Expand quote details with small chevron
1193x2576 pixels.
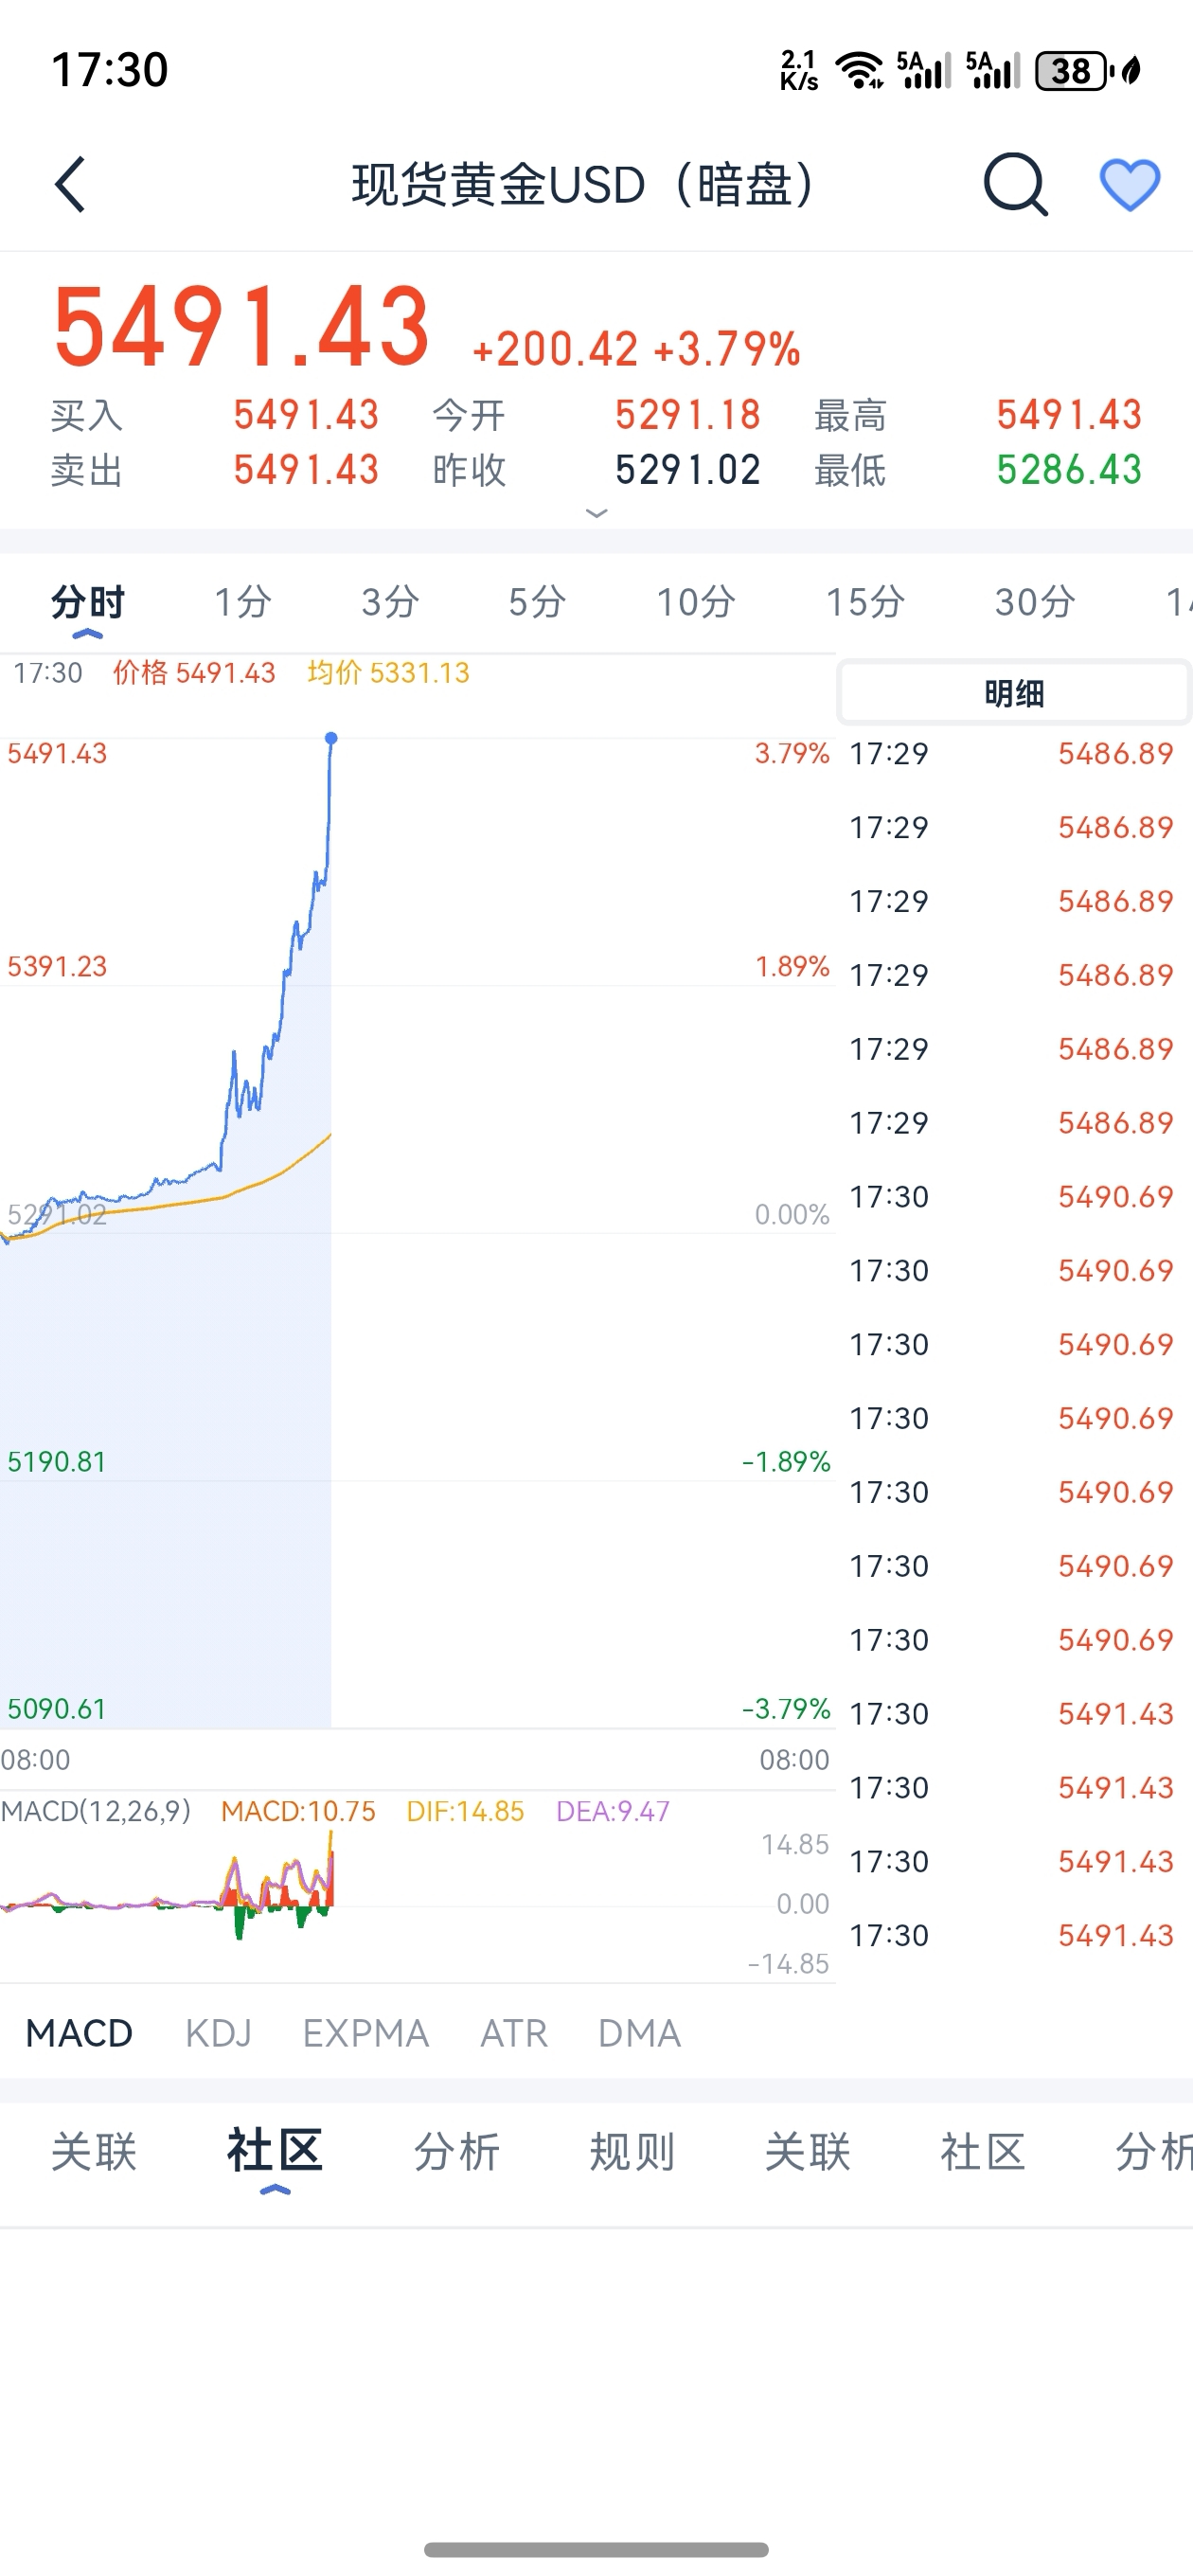[x=596, y=513]
